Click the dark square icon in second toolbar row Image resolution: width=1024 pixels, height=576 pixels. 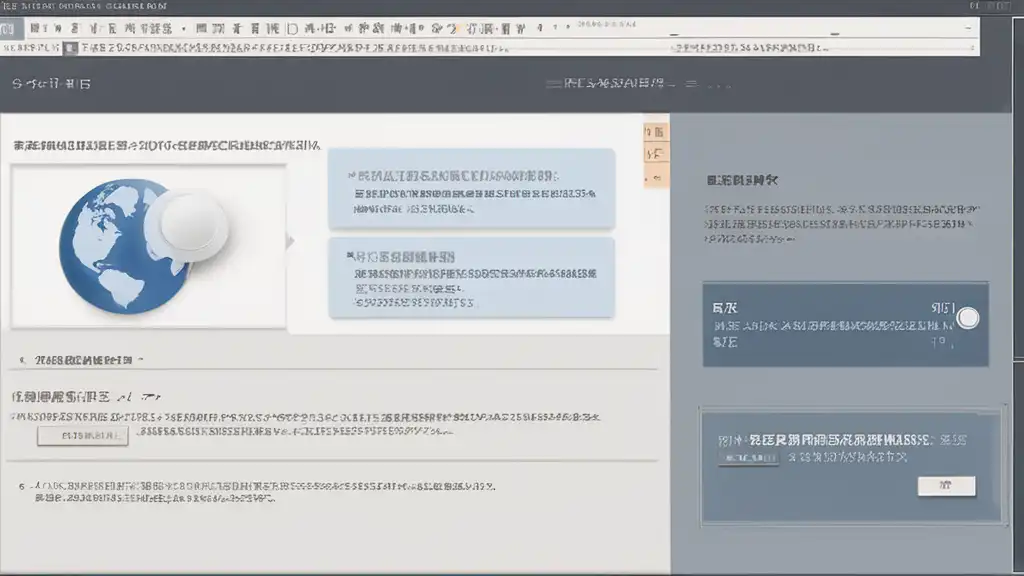[70, 47]
